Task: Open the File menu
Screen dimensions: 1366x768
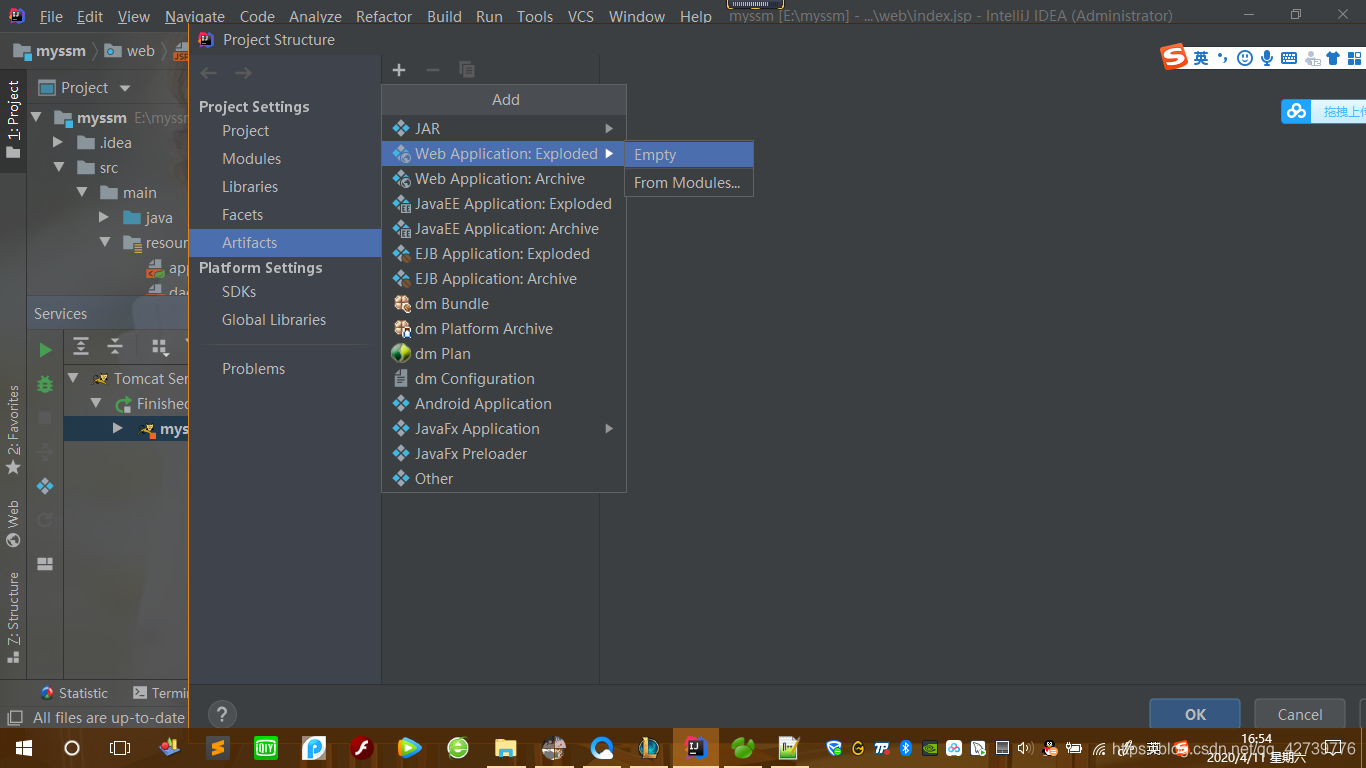Action: pos(51,16)
